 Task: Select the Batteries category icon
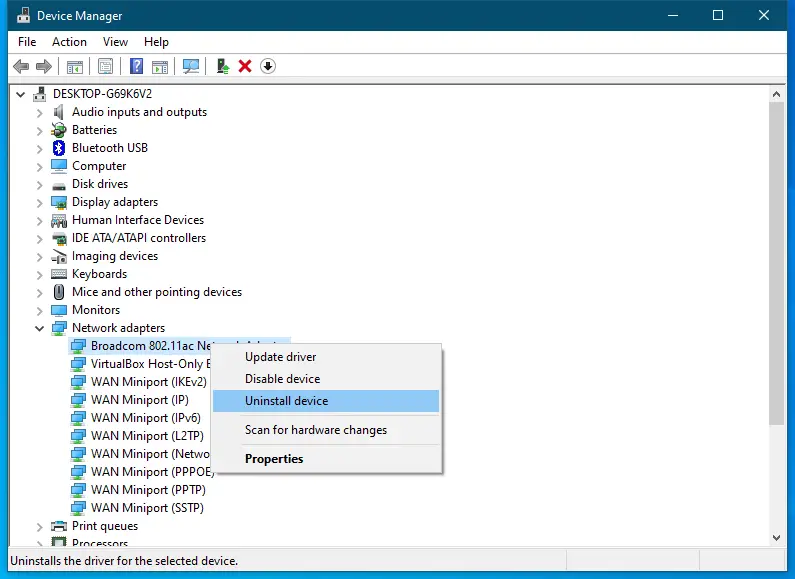[x=59, y=130]
